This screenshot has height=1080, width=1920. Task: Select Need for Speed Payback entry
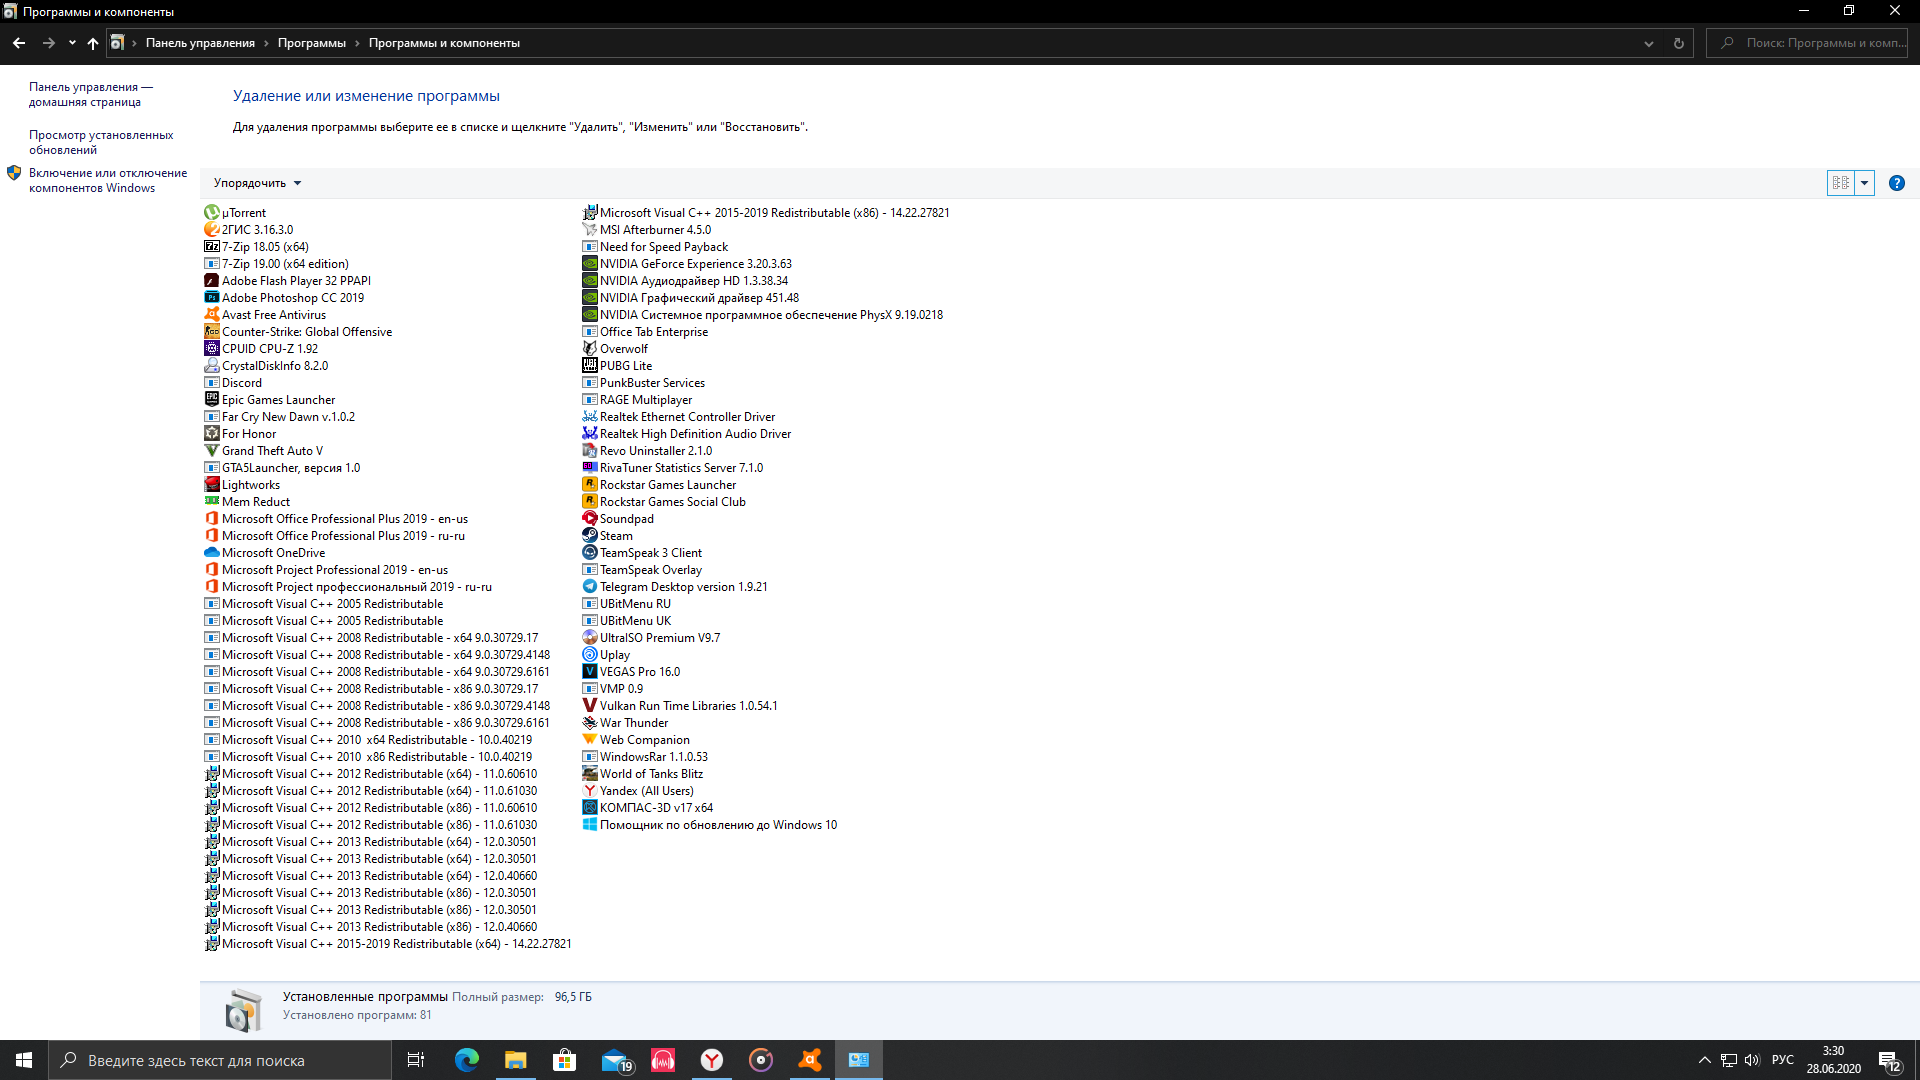coord(664,247)
